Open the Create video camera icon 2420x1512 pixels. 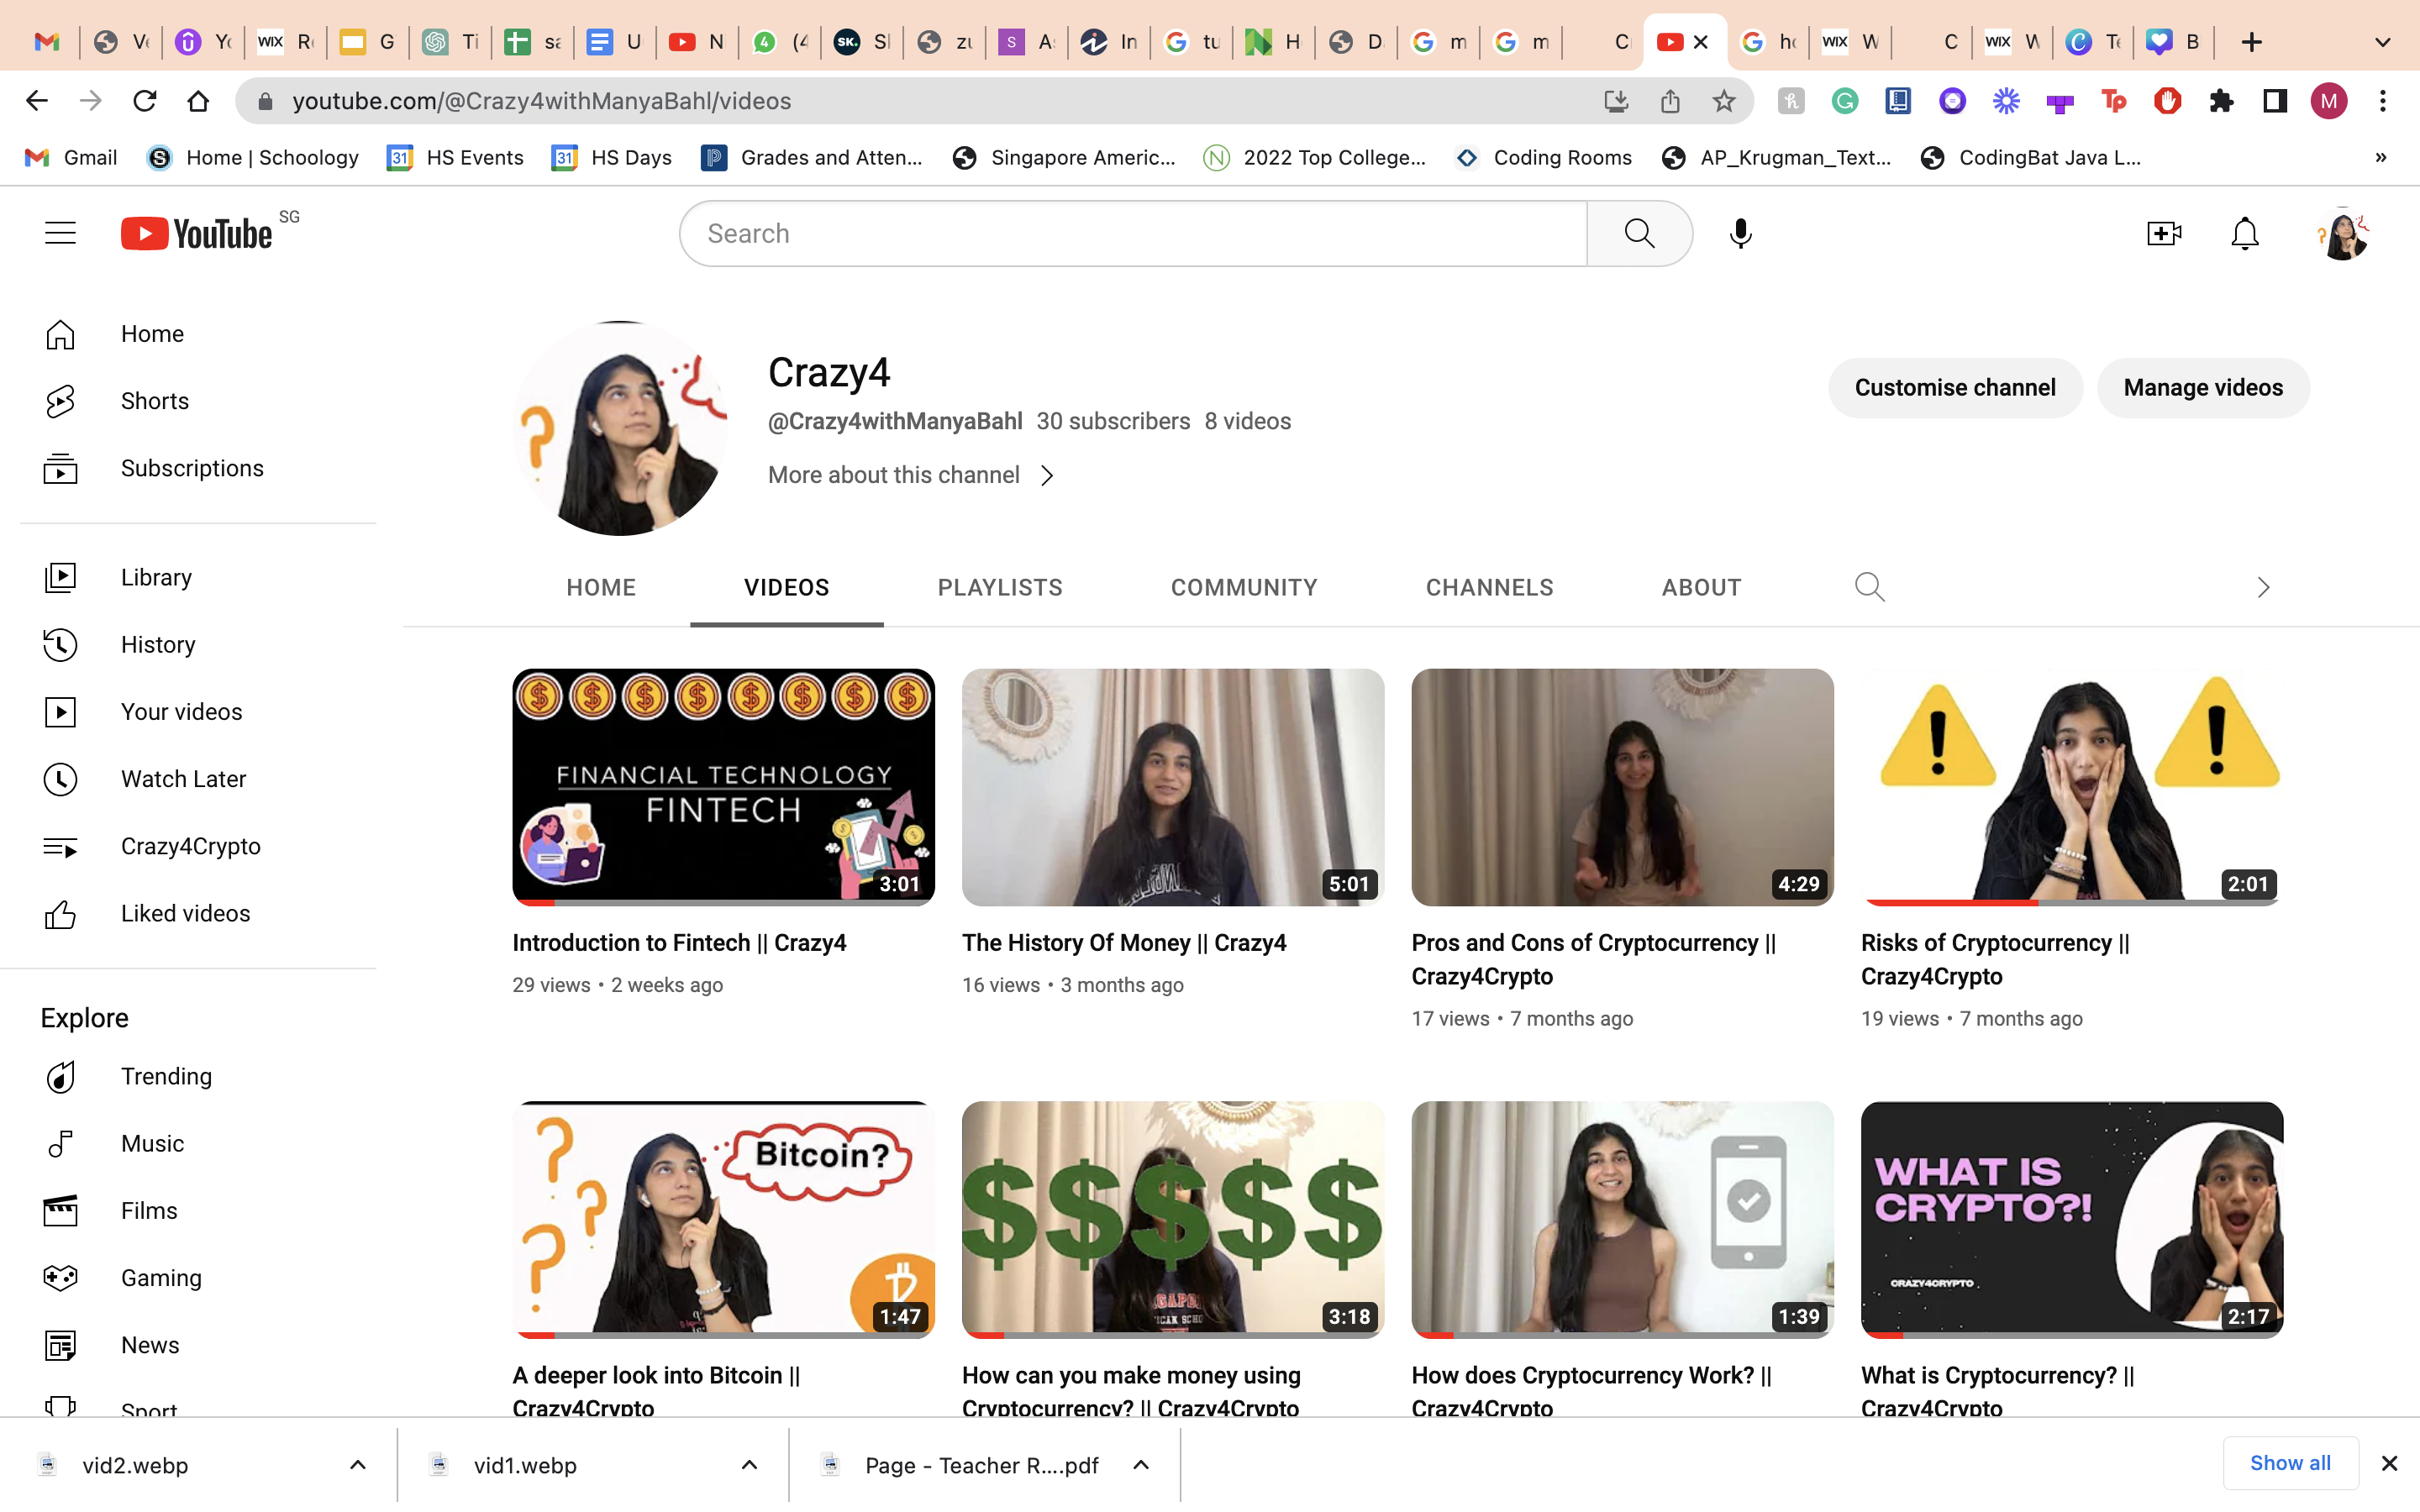tap(2164, 233)
